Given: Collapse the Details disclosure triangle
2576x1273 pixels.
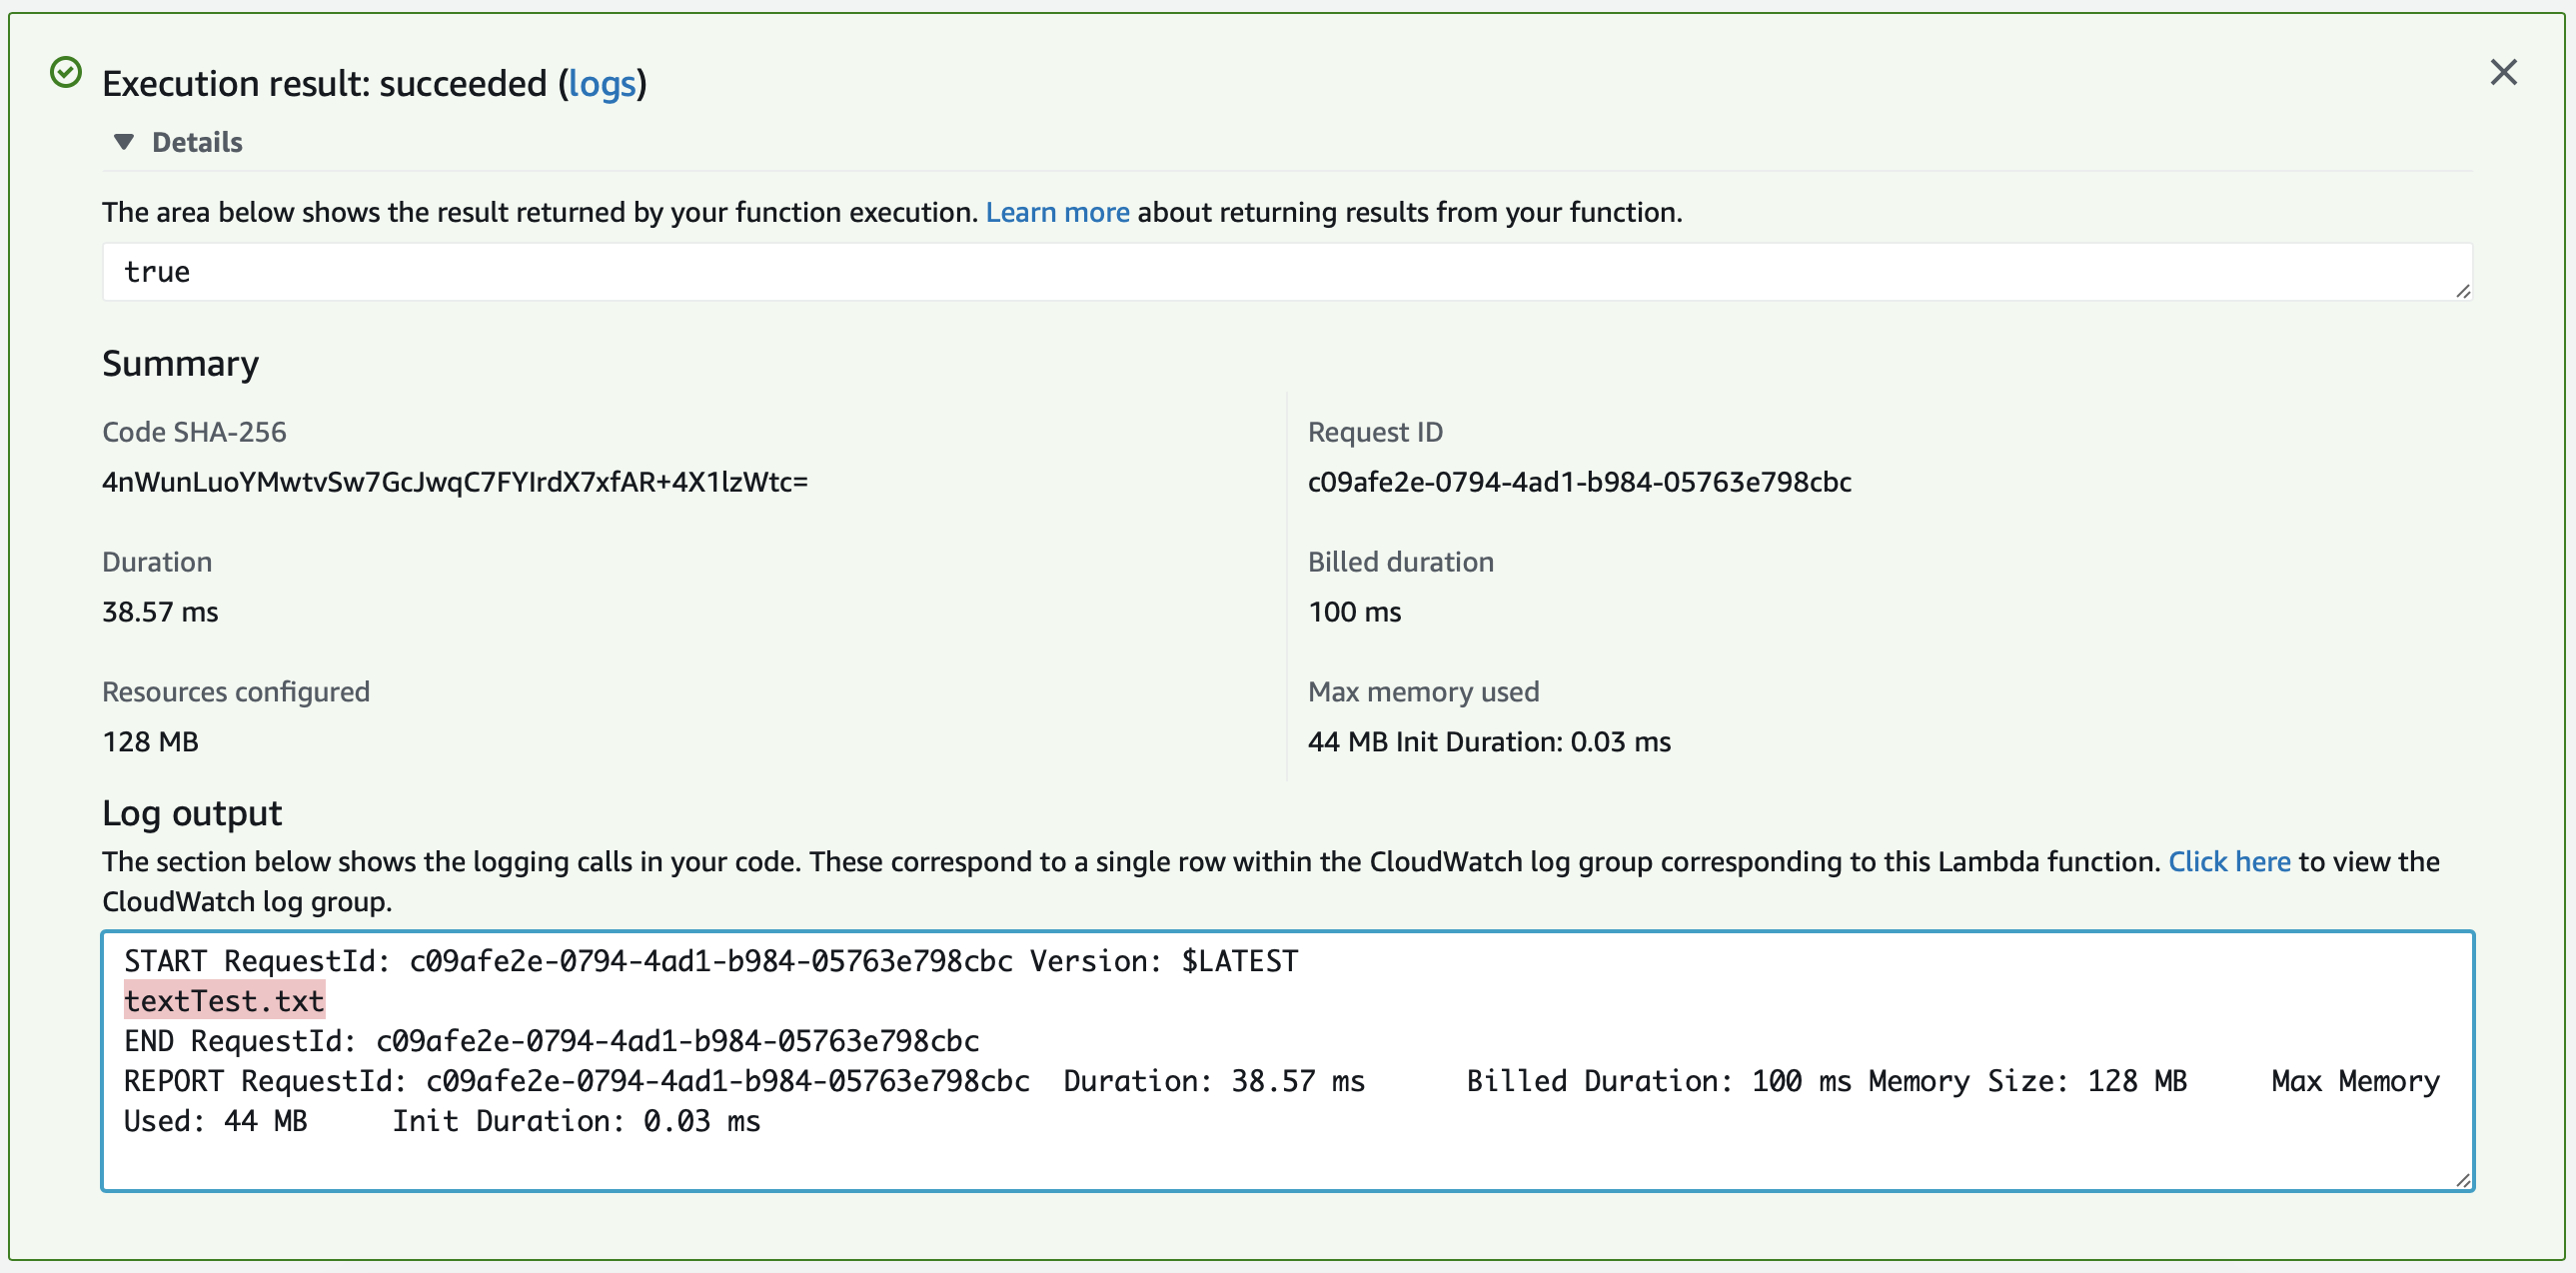Looking at the screenshot, I should pos(124,142).
